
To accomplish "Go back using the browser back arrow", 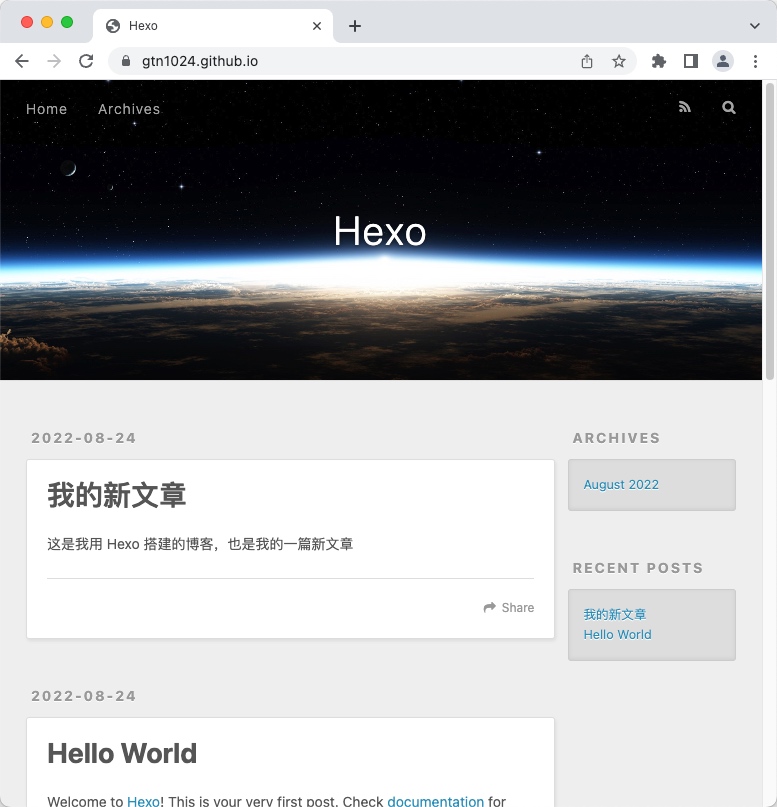I will [22, 61].
